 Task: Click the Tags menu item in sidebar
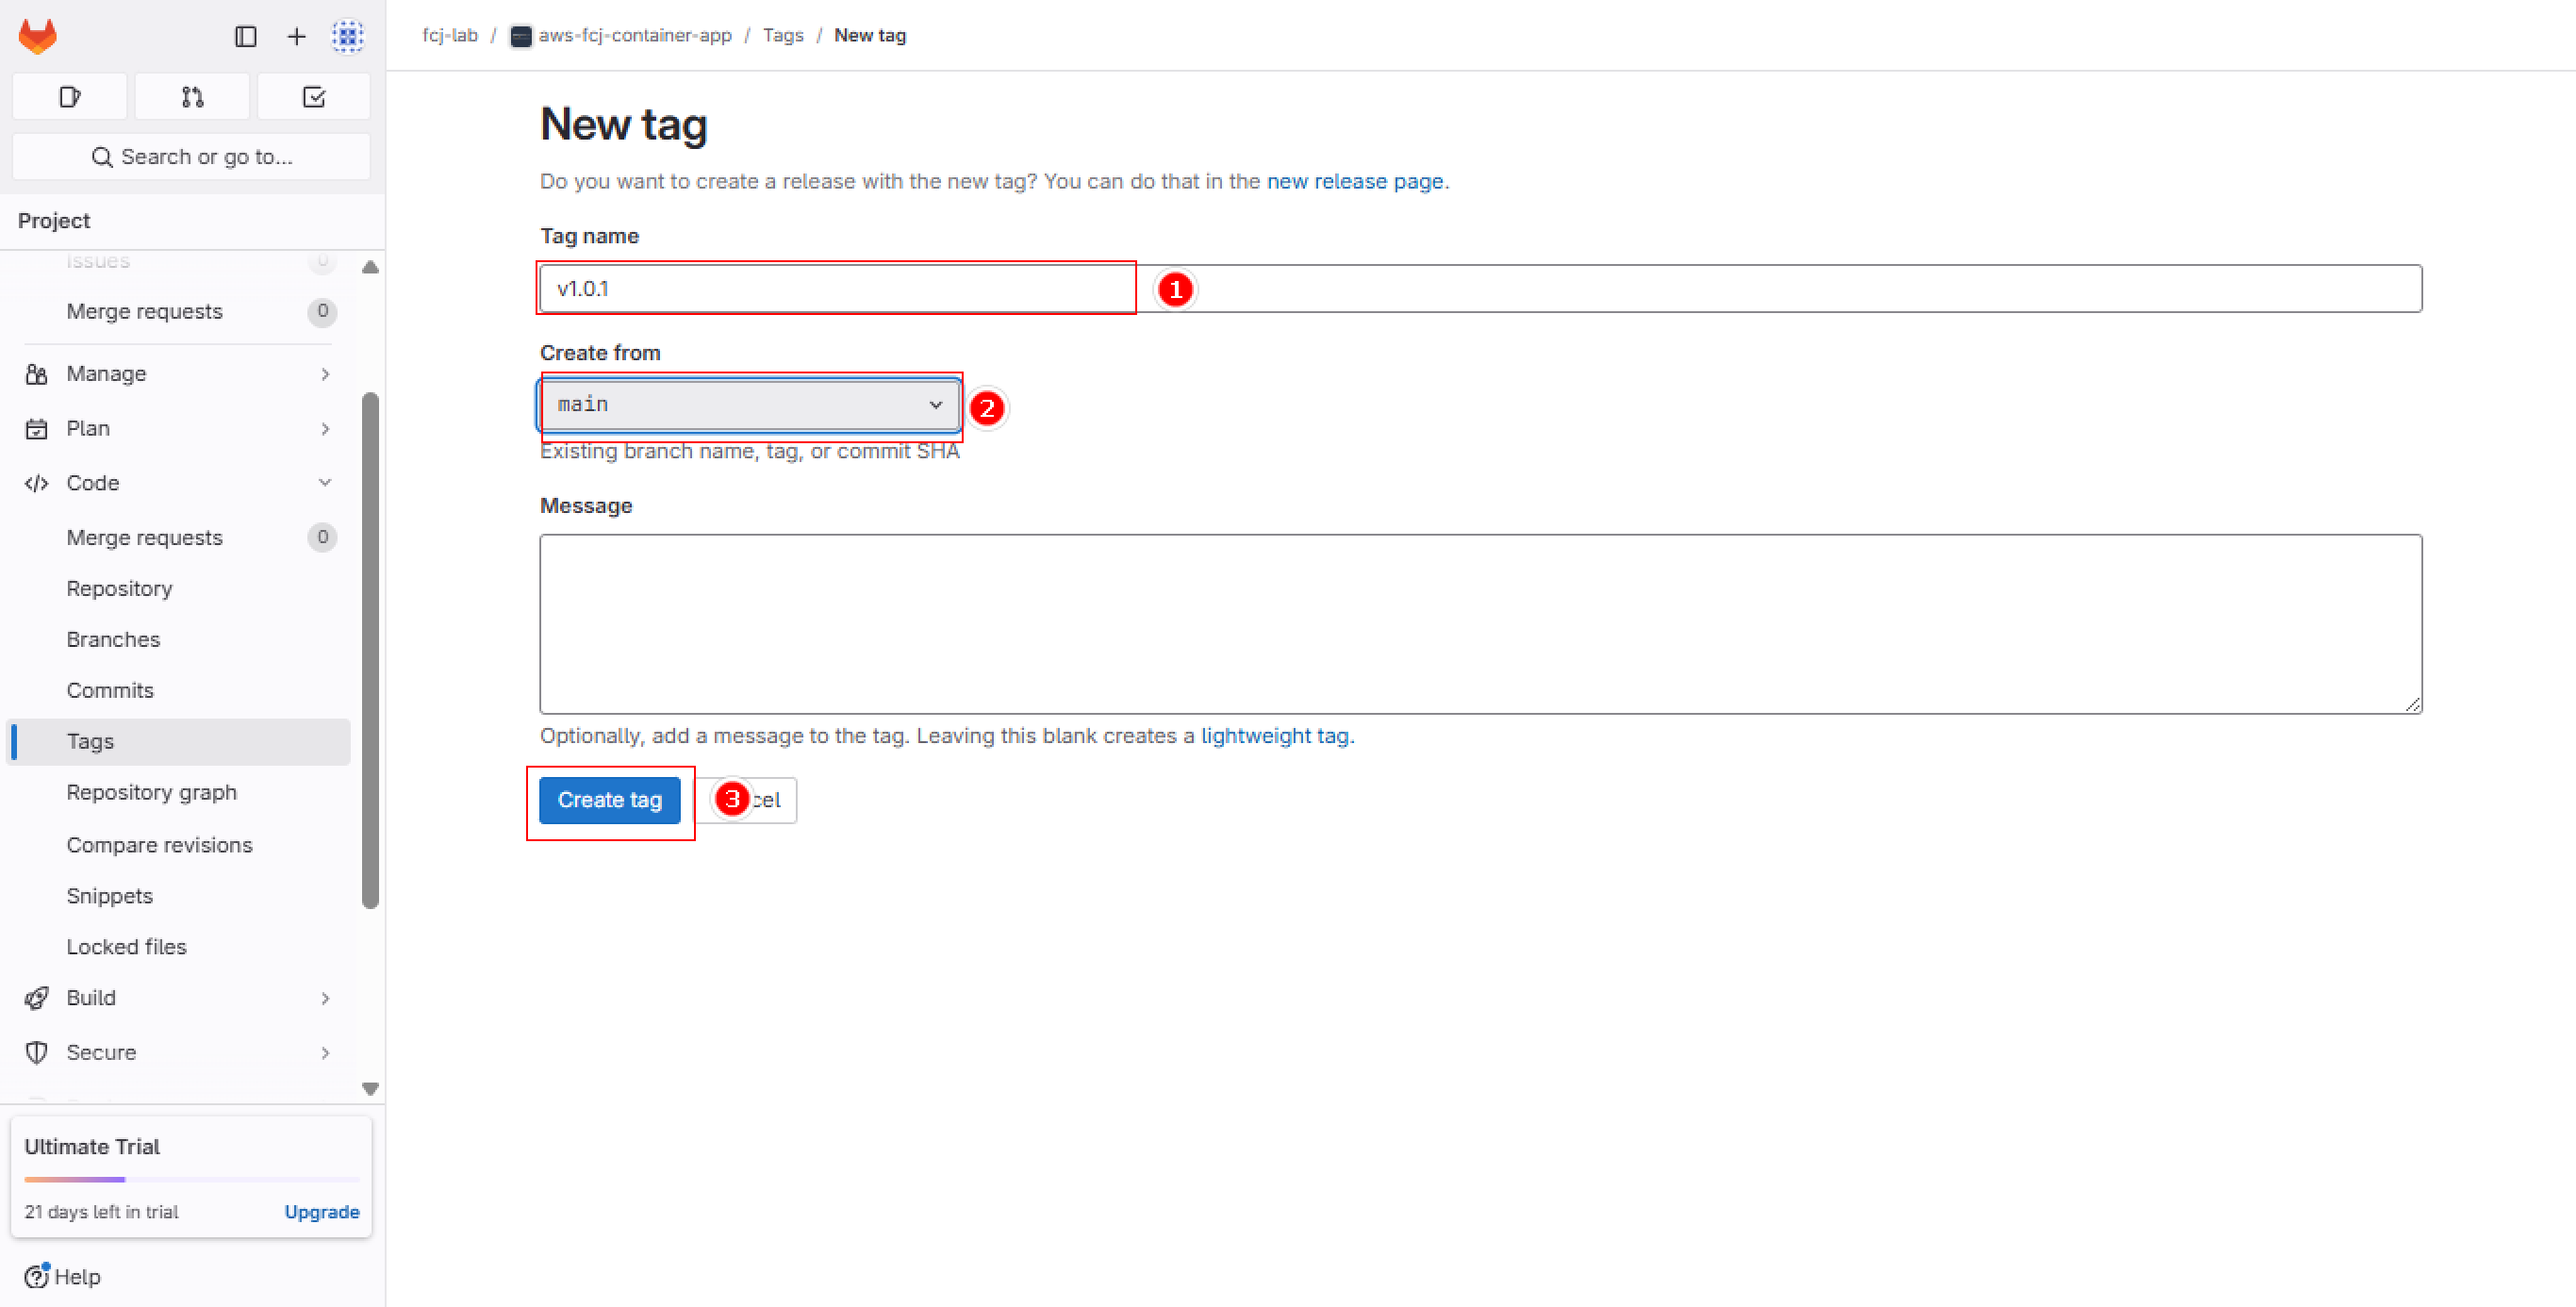coord(90,740)
